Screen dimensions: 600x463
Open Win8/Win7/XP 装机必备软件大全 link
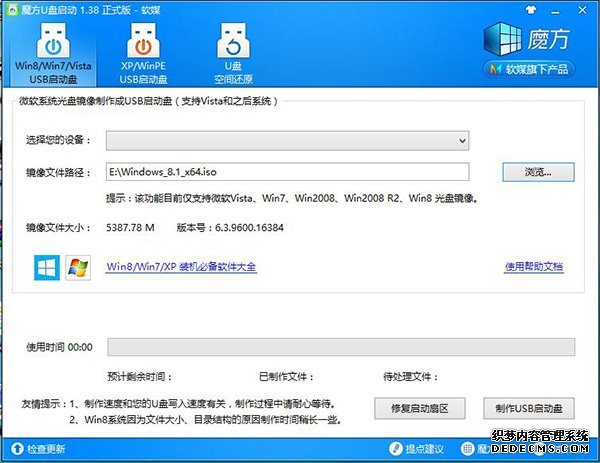coord(181,267)
